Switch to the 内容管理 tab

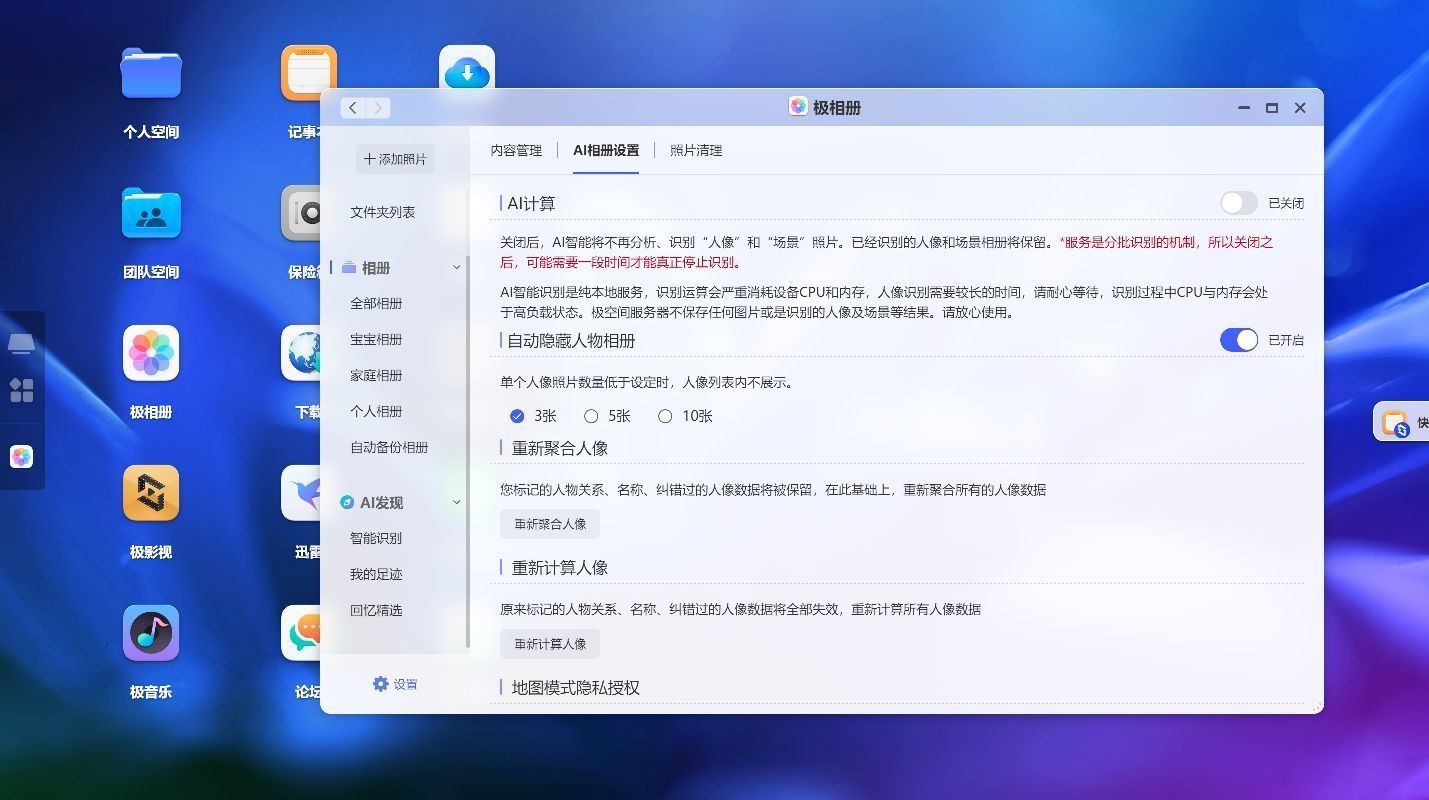coord(516,150)
